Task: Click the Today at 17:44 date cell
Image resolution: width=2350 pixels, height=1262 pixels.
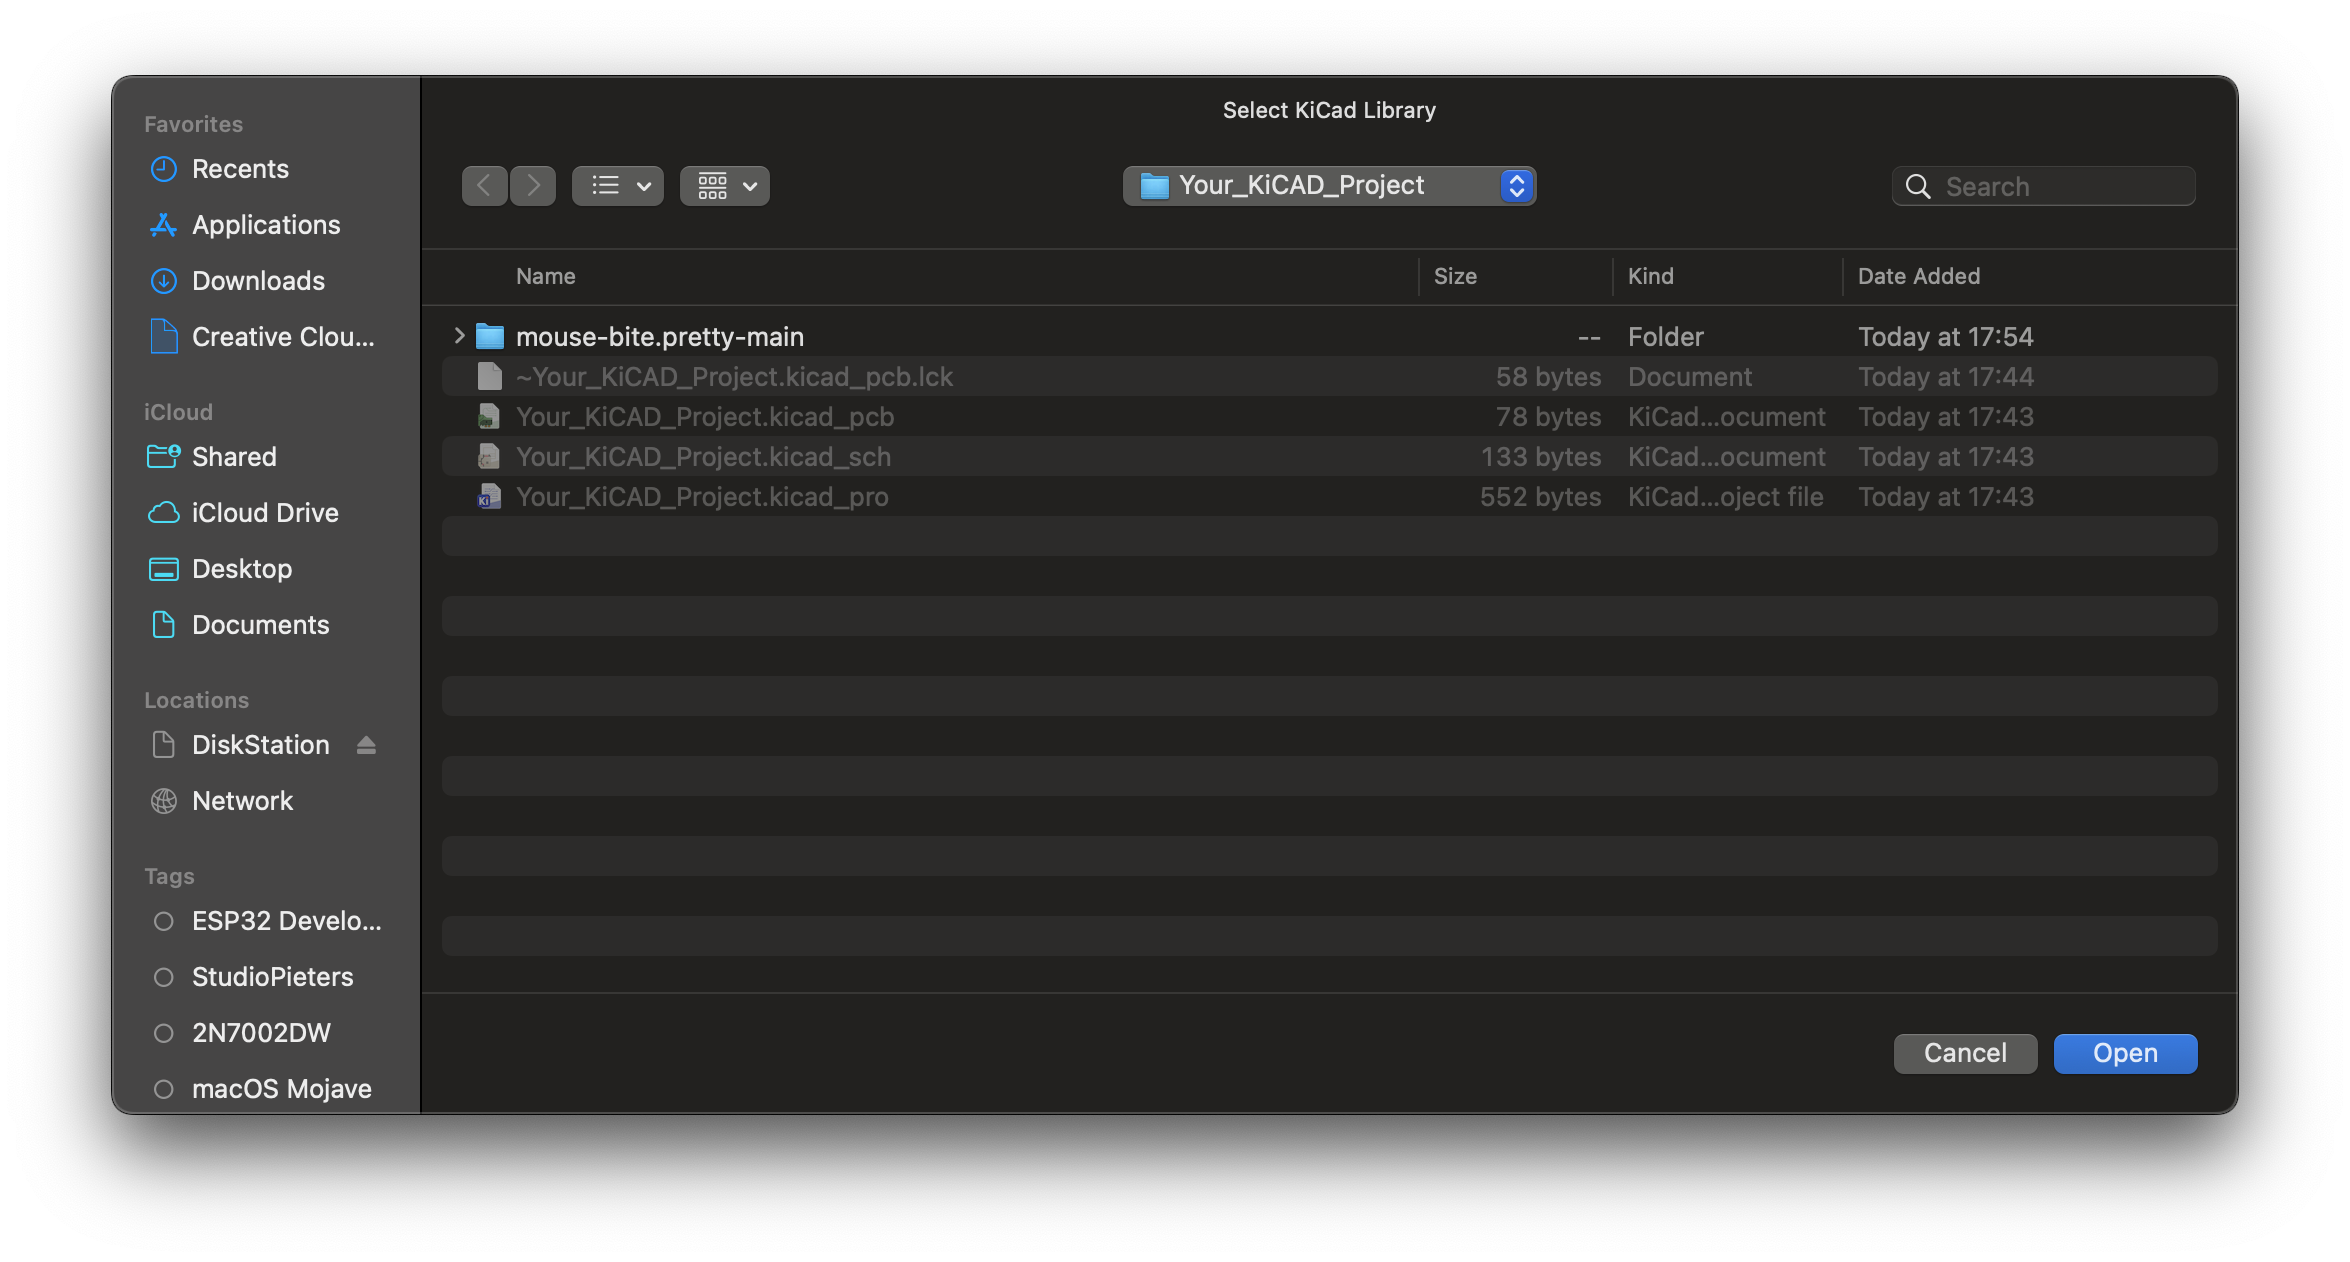Action: [x=1946, y=377]
